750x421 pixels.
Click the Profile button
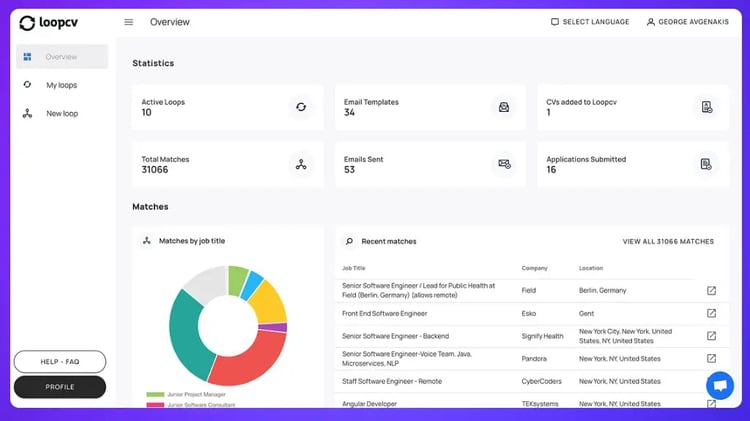point(60,387)
